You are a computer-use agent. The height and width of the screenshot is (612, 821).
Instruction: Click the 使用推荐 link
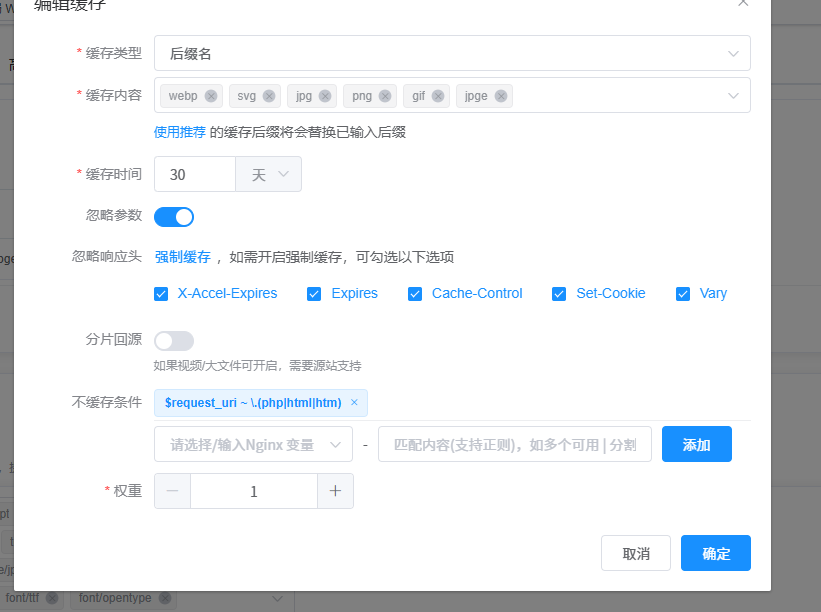click(x=180, y=132)
